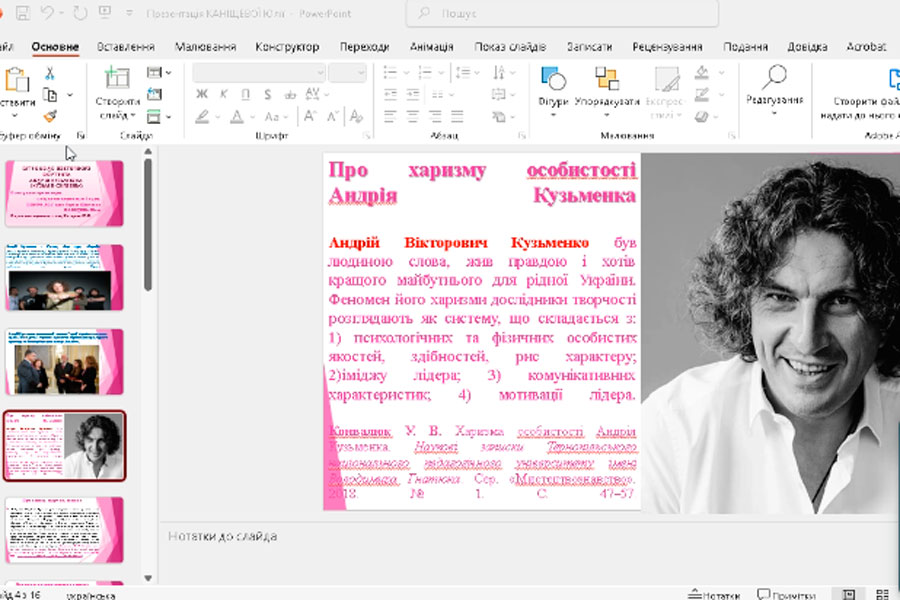
Task: Toggle bold Ж formatting
Action: (201, 94)
